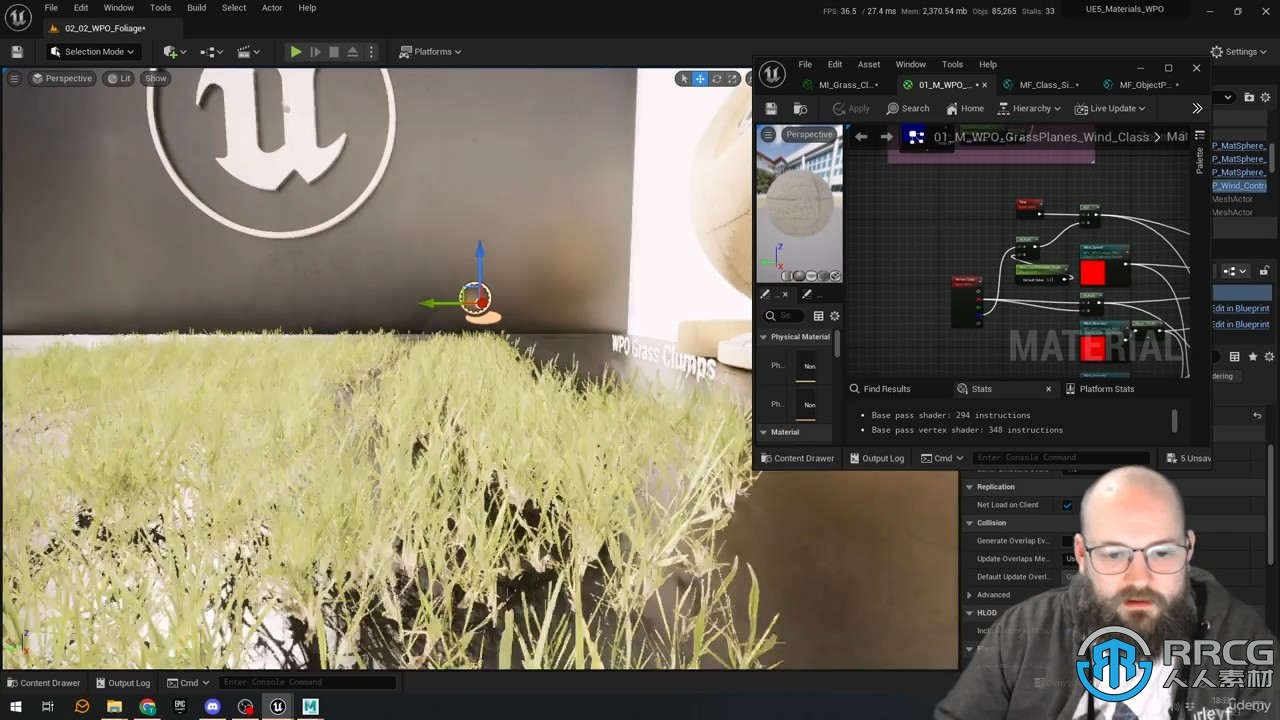
Task: Open Settings dropdown in main editor
Action: pos(1240,52)
